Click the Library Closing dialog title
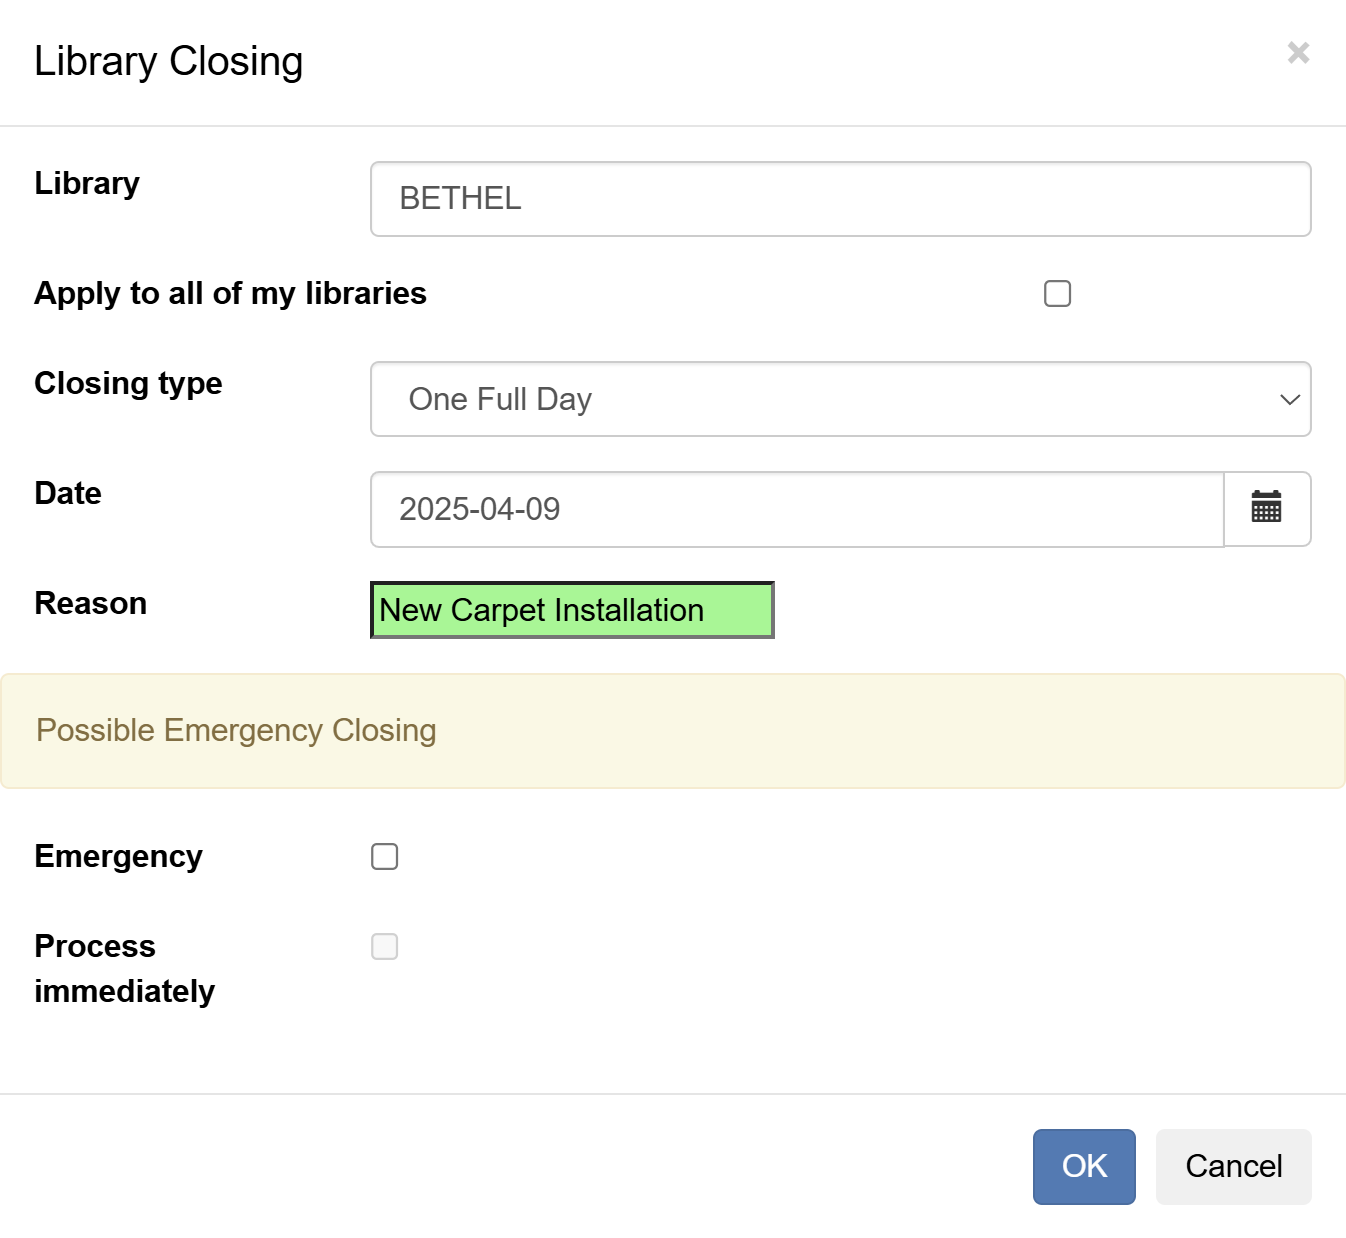Viewport: 1346px width, 1238px height. coord(168,61)
